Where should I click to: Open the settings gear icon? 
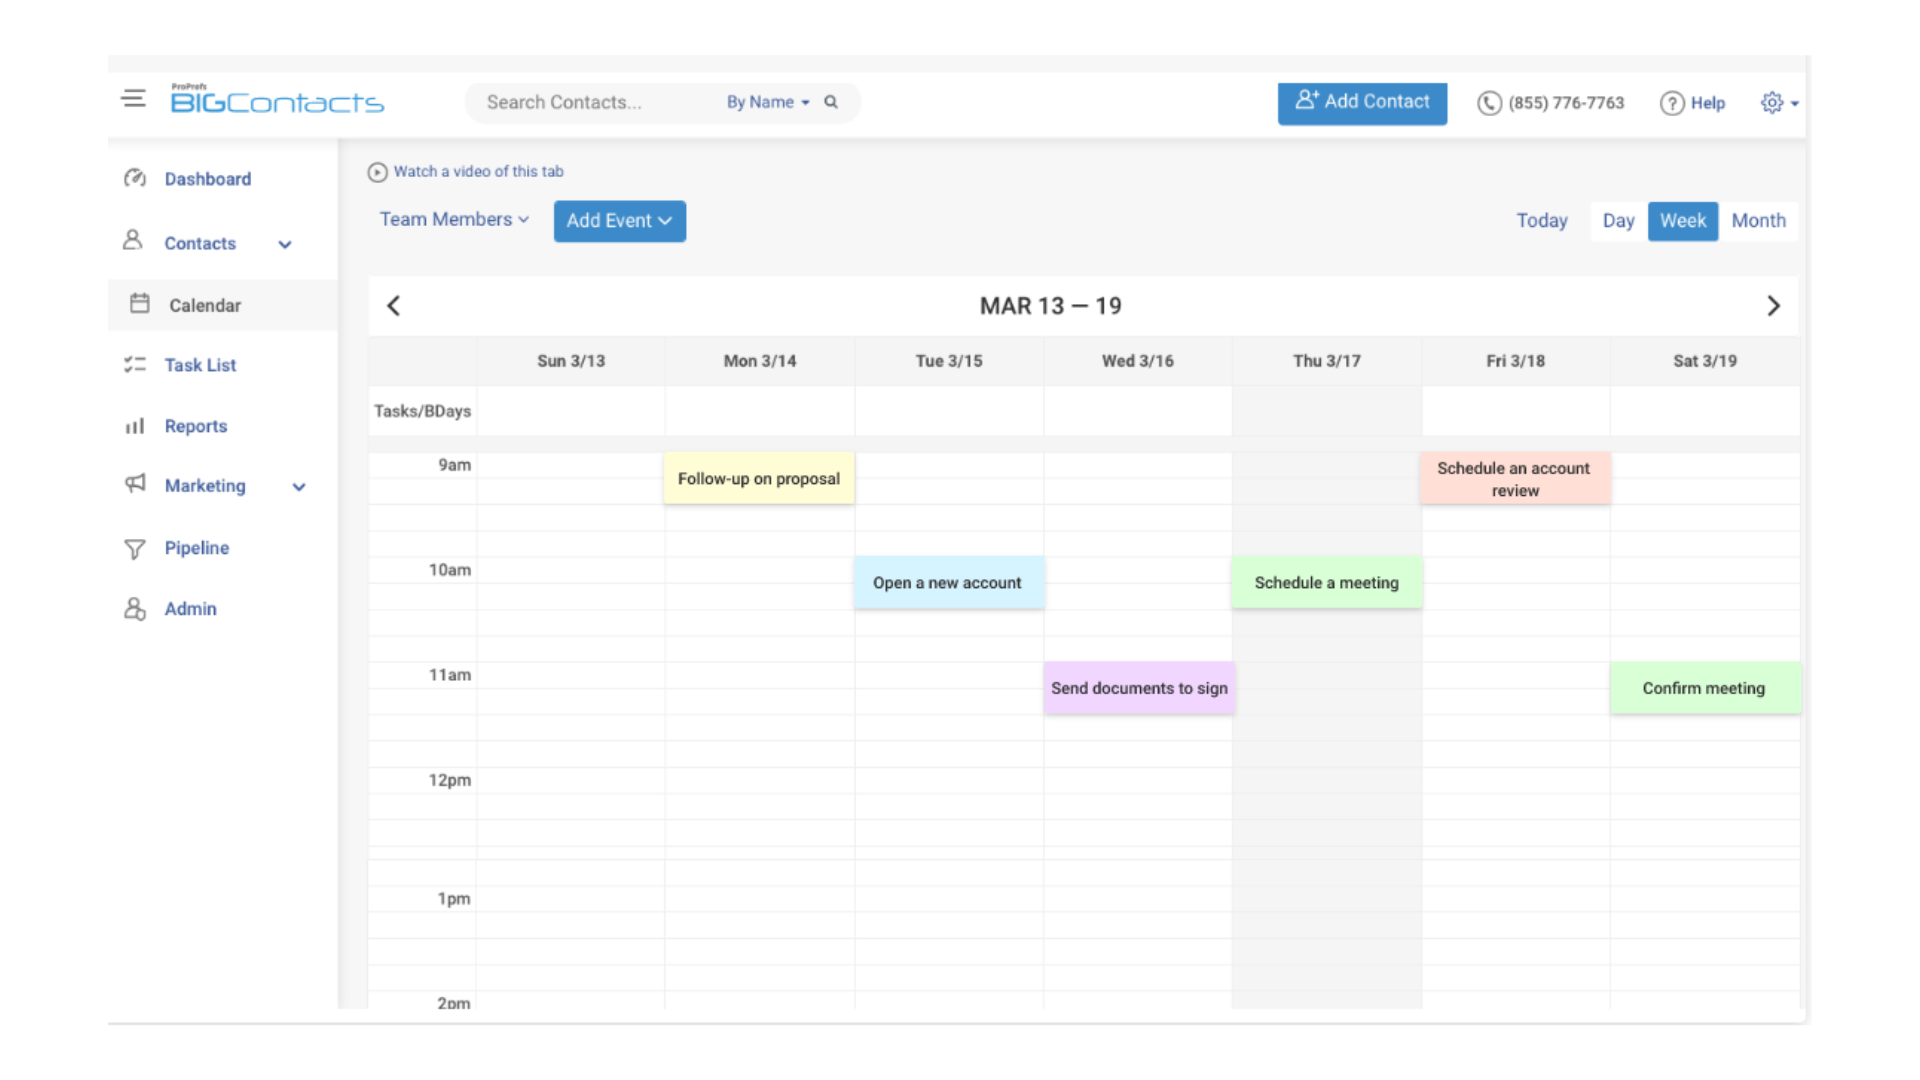click(x=1771, y=103)
